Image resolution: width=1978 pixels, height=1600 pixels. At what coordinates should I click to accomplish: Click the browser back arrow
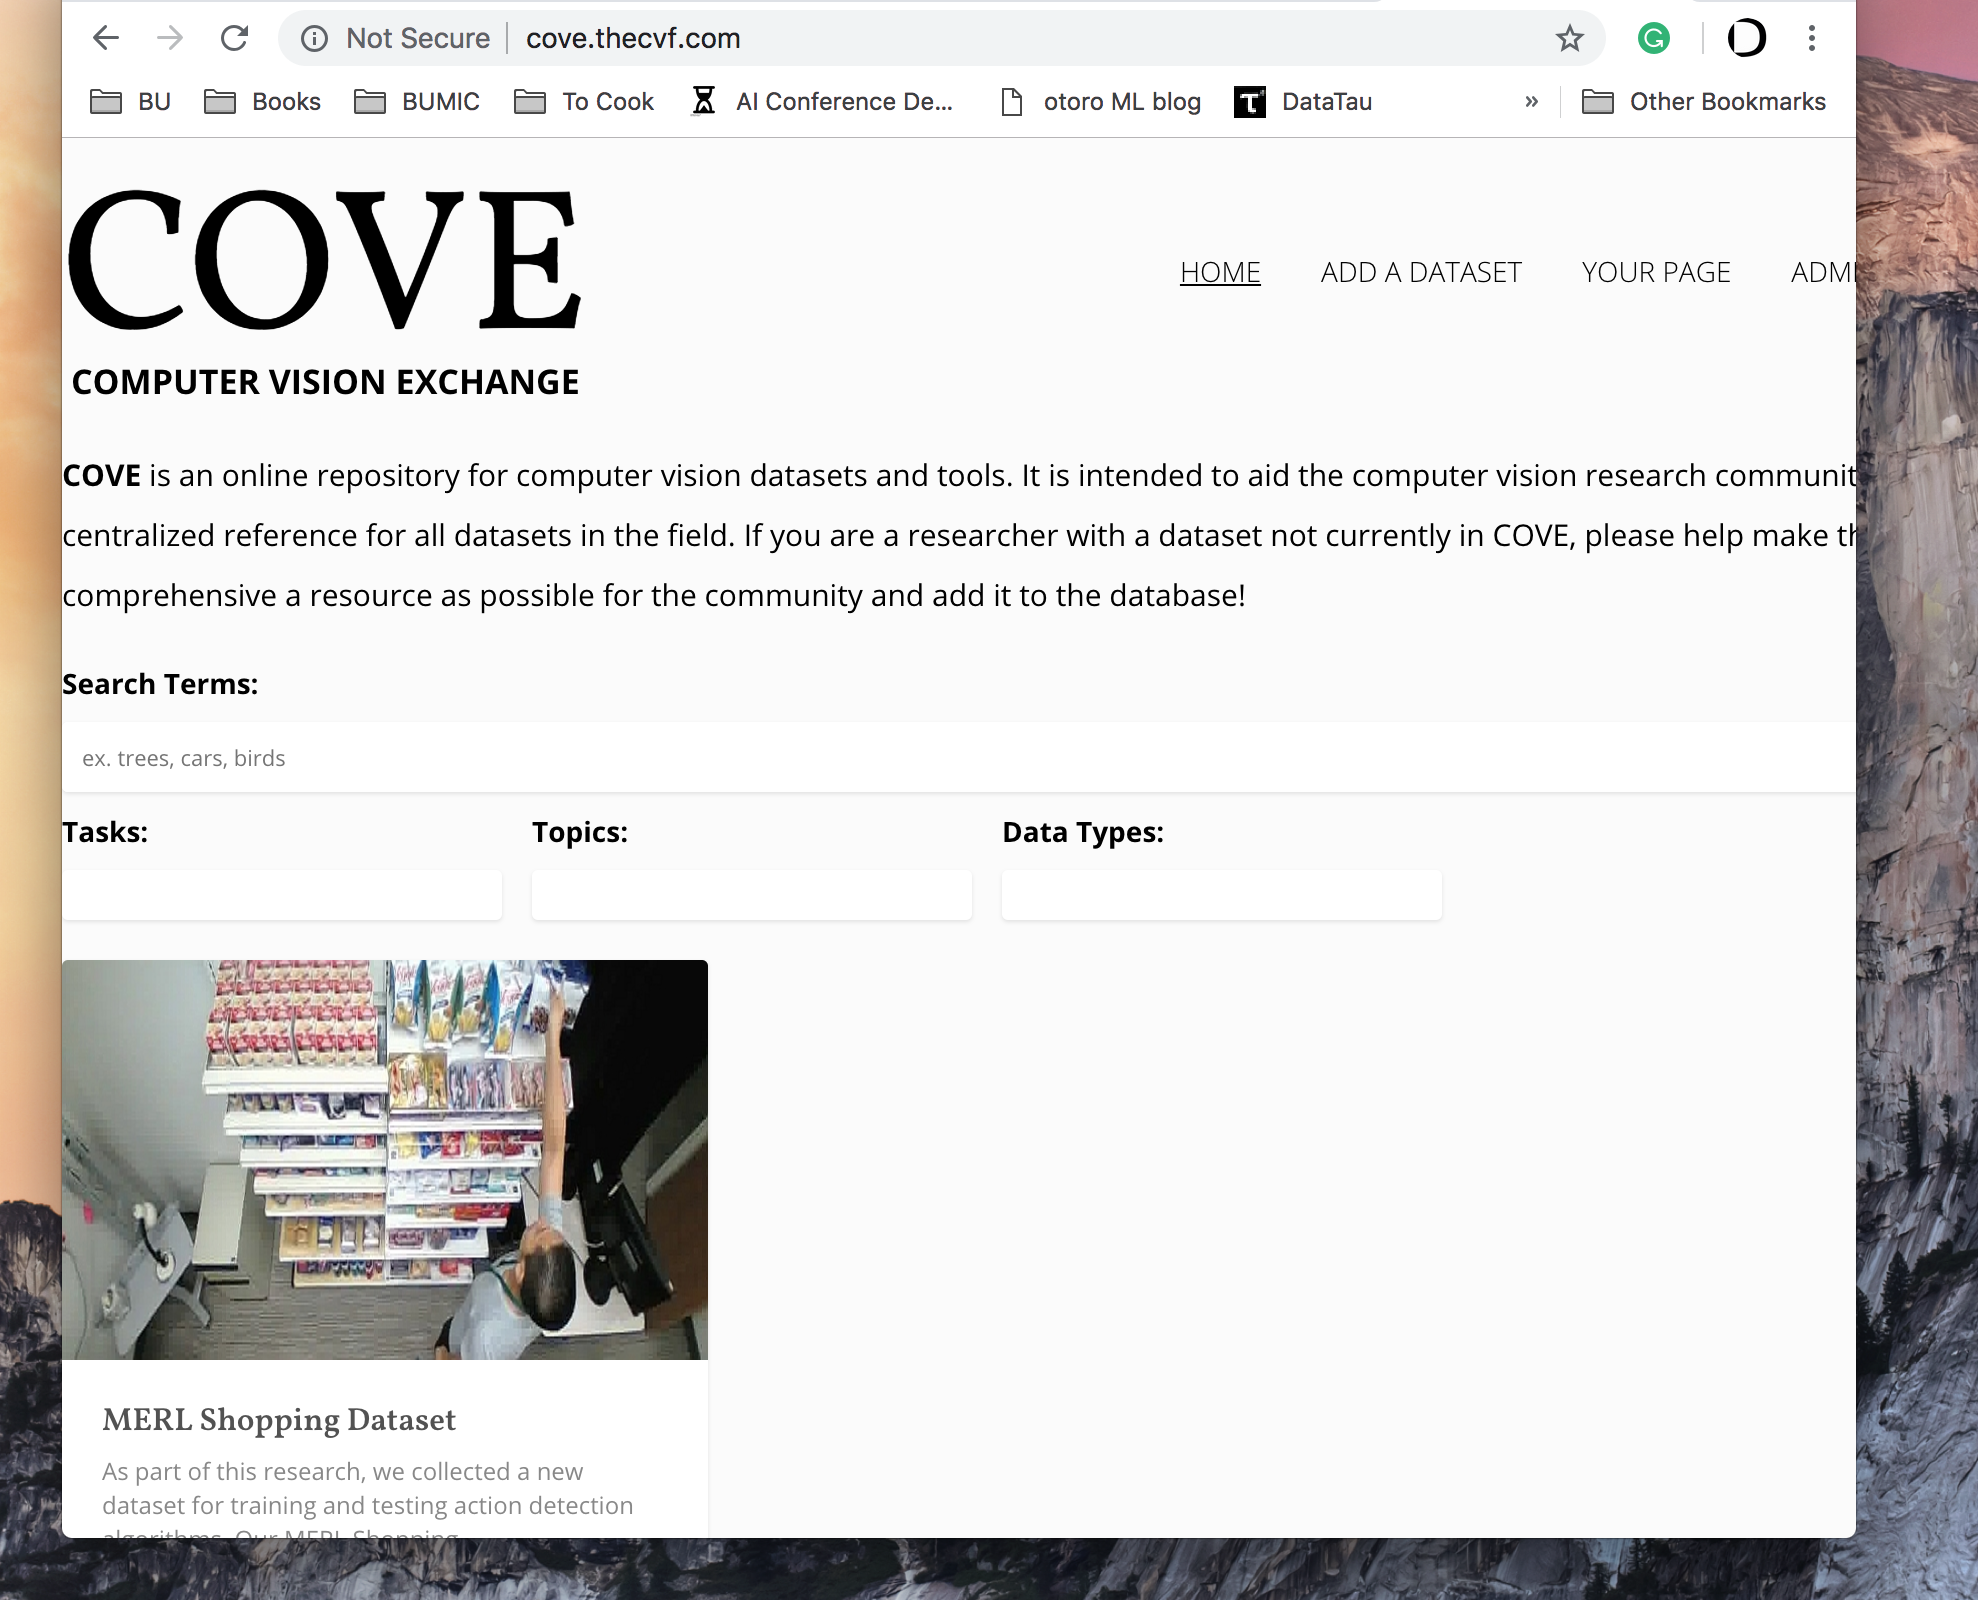pos(106,38)
